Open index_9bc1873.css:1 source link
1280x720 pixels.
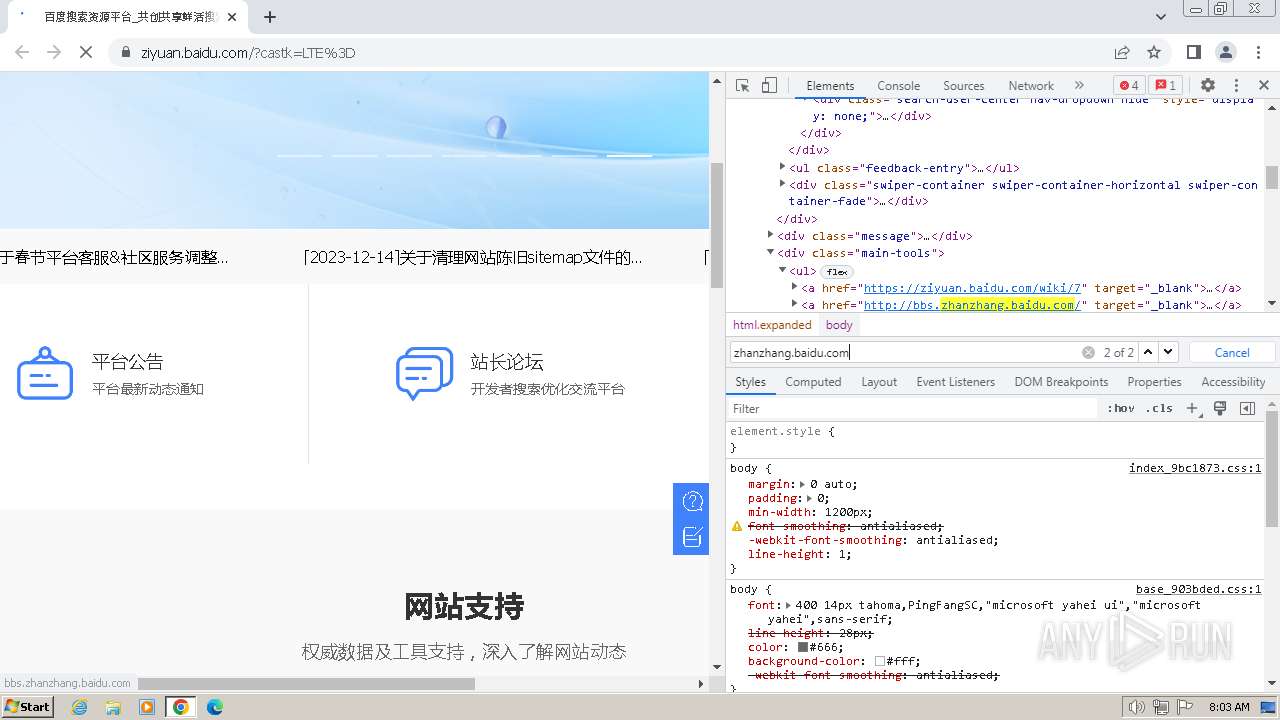click(1195, 468)
